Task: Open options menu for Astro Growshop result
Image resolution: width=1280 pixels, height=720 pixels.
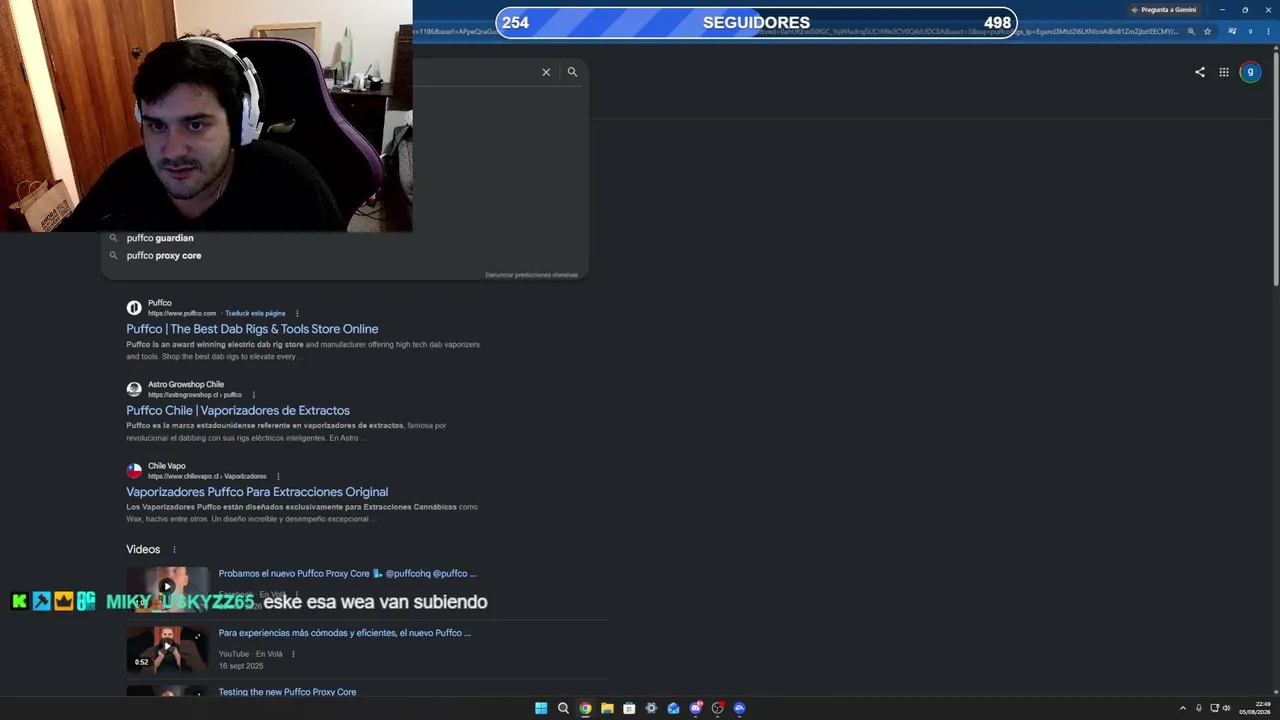Action: (x=254, y=395)
